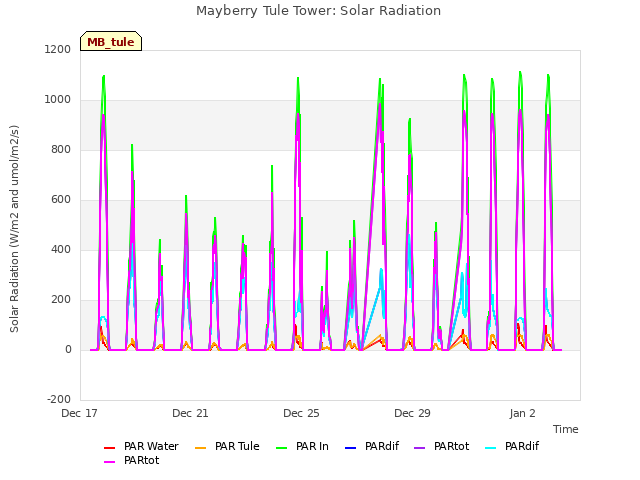Click the 'Dec 29' x-axis date label

(412, 413)
